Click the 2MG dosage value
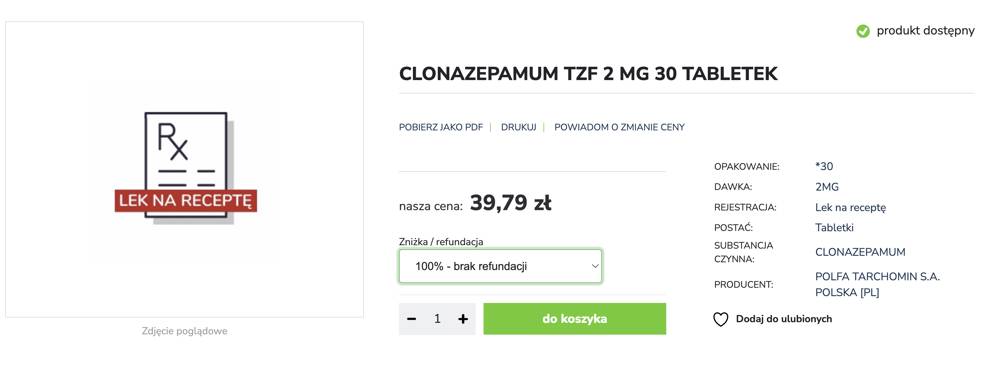 (827, 187)
